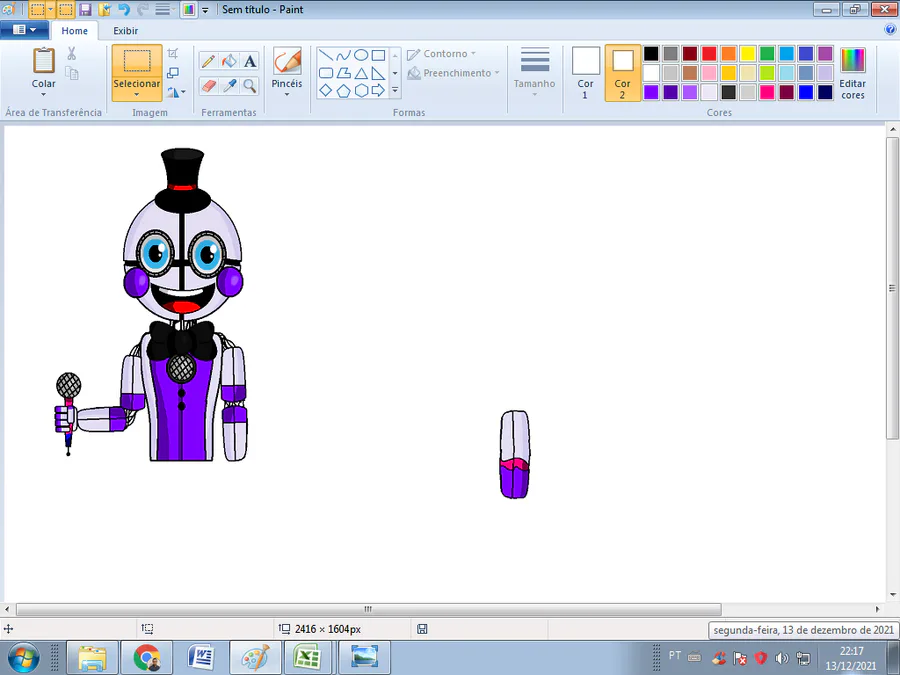The width and height of the screenshot is (900, 675).
Task: Open Excel from the taskbar
Action: [309, 658]
